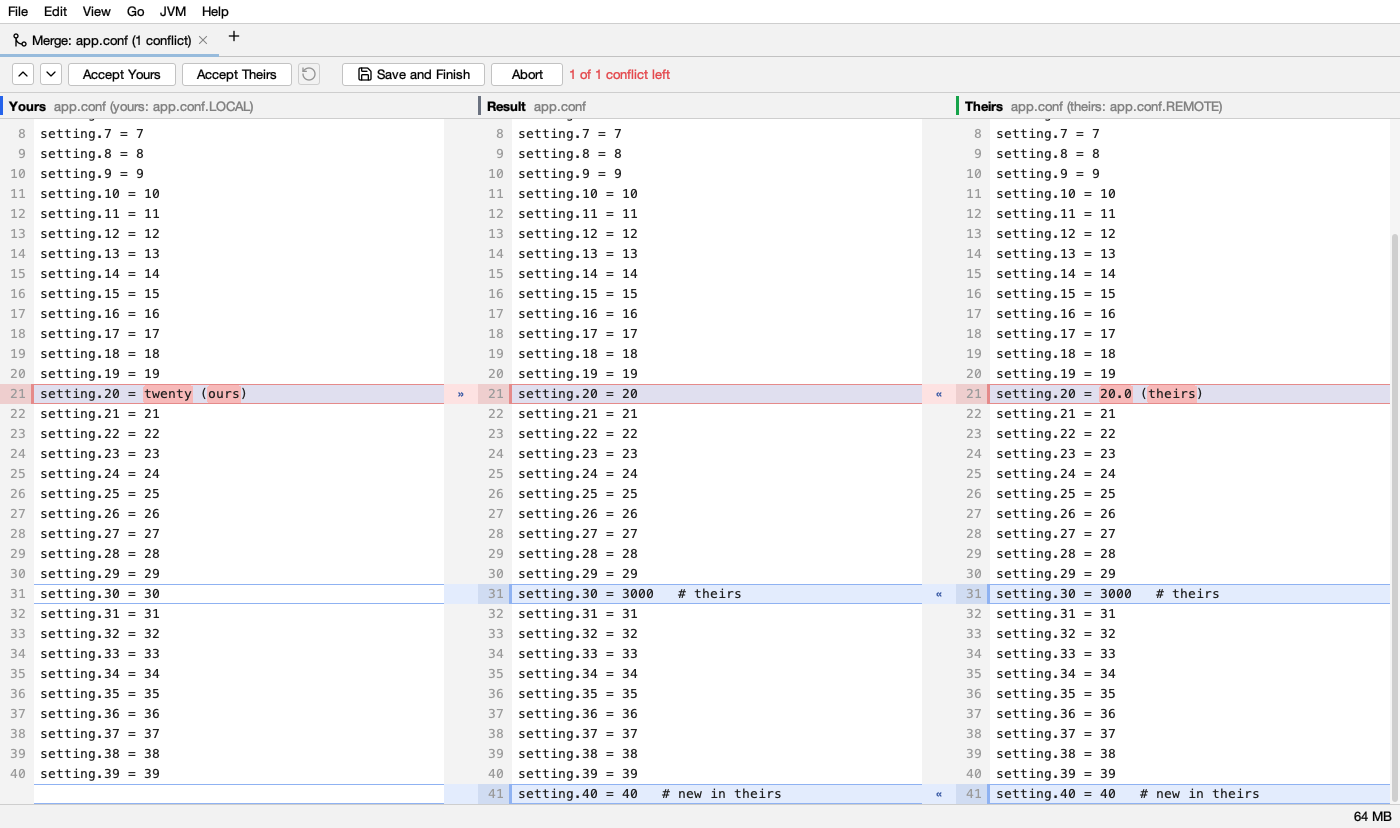The height and width of the screenshot is (828, 1400).
Task: Click "setting.30 = 30" line in Yours pane
Action: 100,594
